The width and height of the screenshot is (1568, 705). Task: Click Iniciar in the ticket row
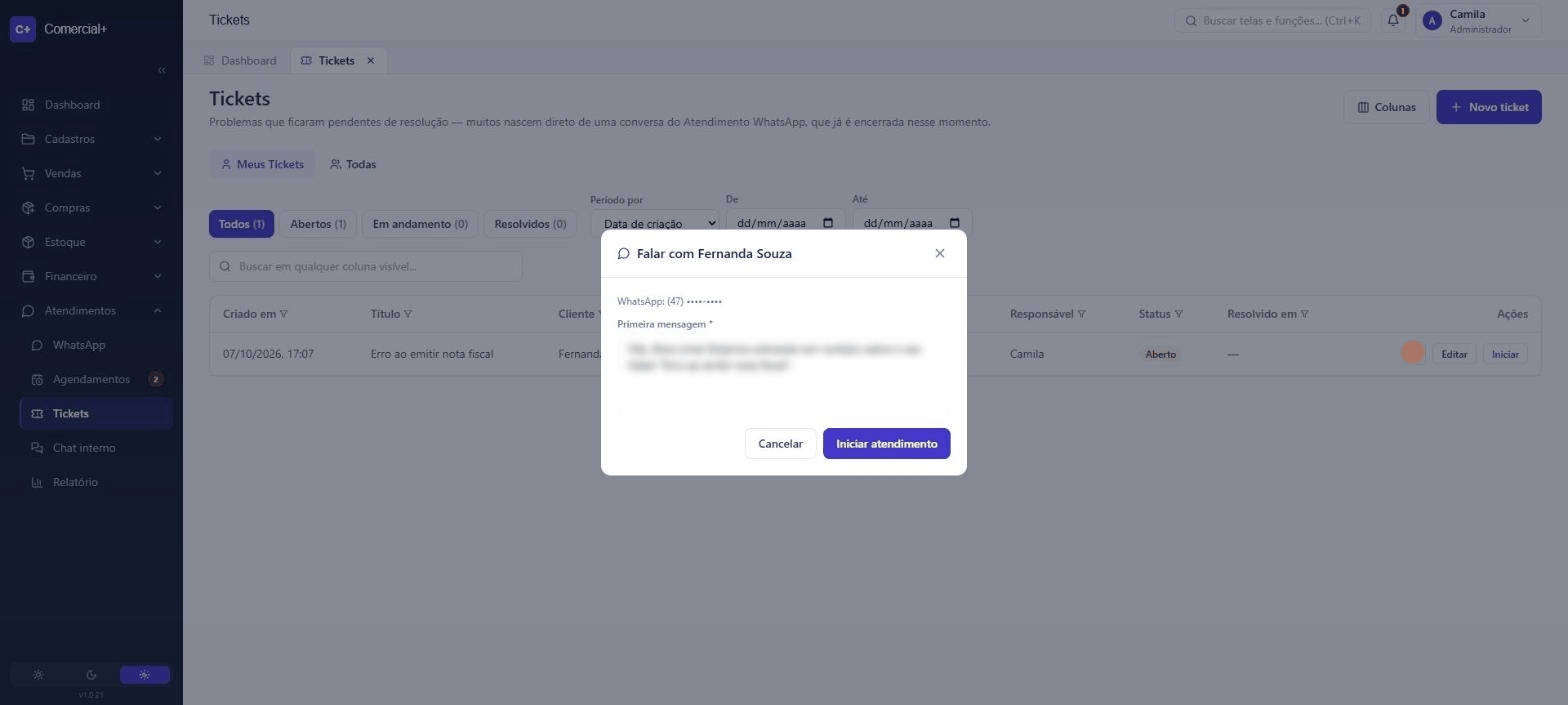click(x=1505, y=354)
